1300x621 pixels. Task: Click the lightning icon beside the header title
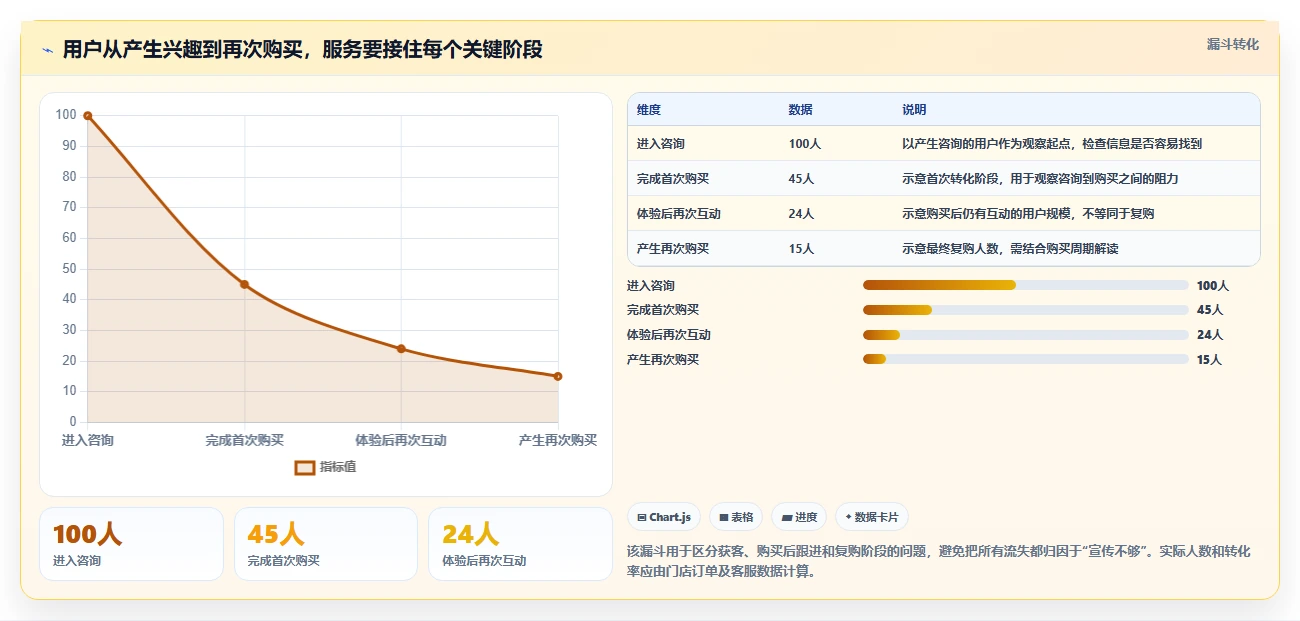pos(48,50)
